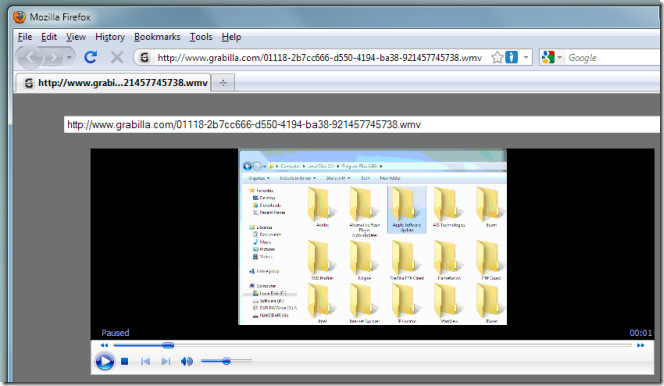Open the File menu
The height and width of the screenshot is (386, 664).
tap(25, 37)
